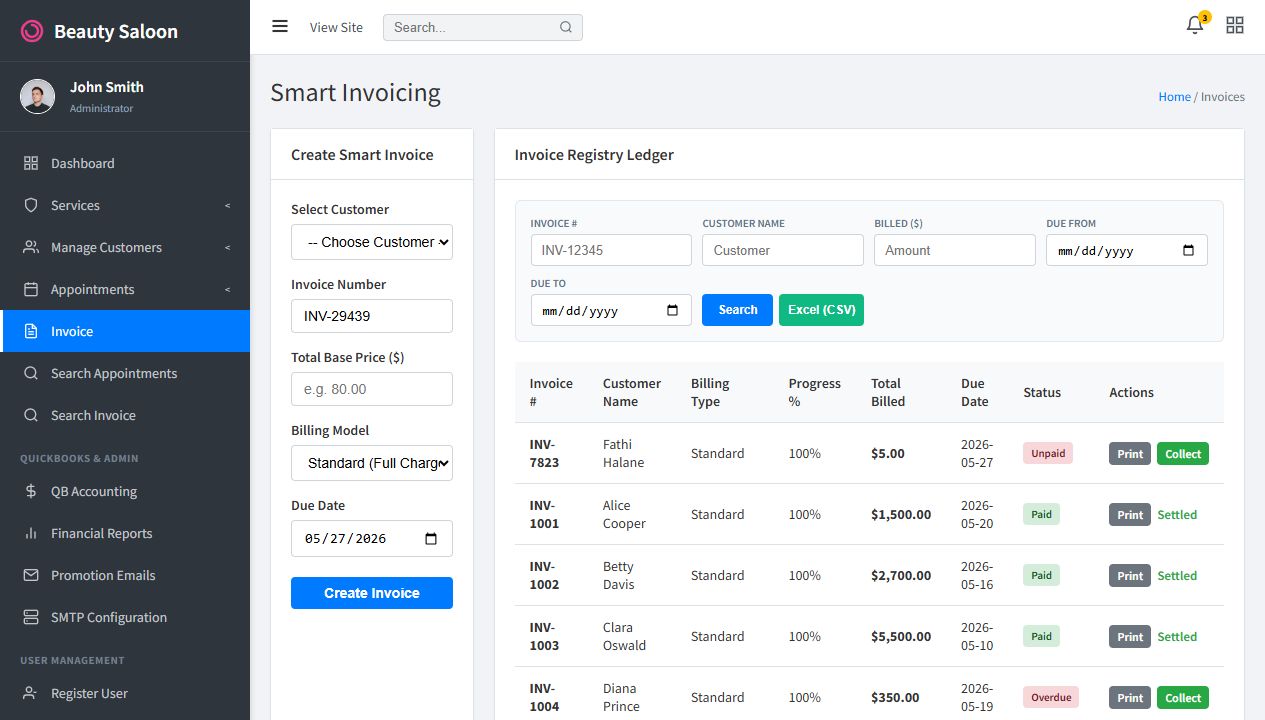The width and height of the screenshot is (1265, 720).
Task: Open the Due To calendar picker icon
Action: point(672,311)
